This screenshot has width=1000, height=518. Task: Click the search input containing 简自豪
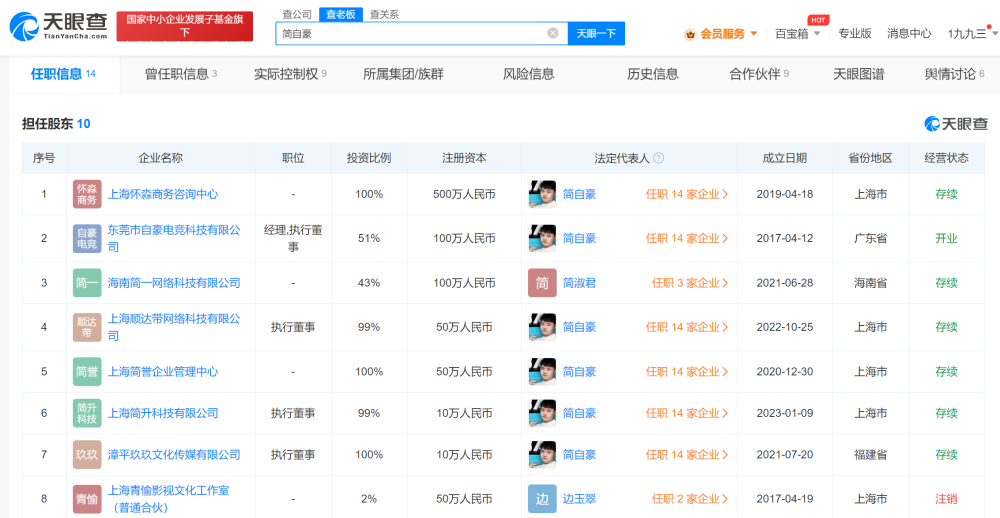pos(411,33)
